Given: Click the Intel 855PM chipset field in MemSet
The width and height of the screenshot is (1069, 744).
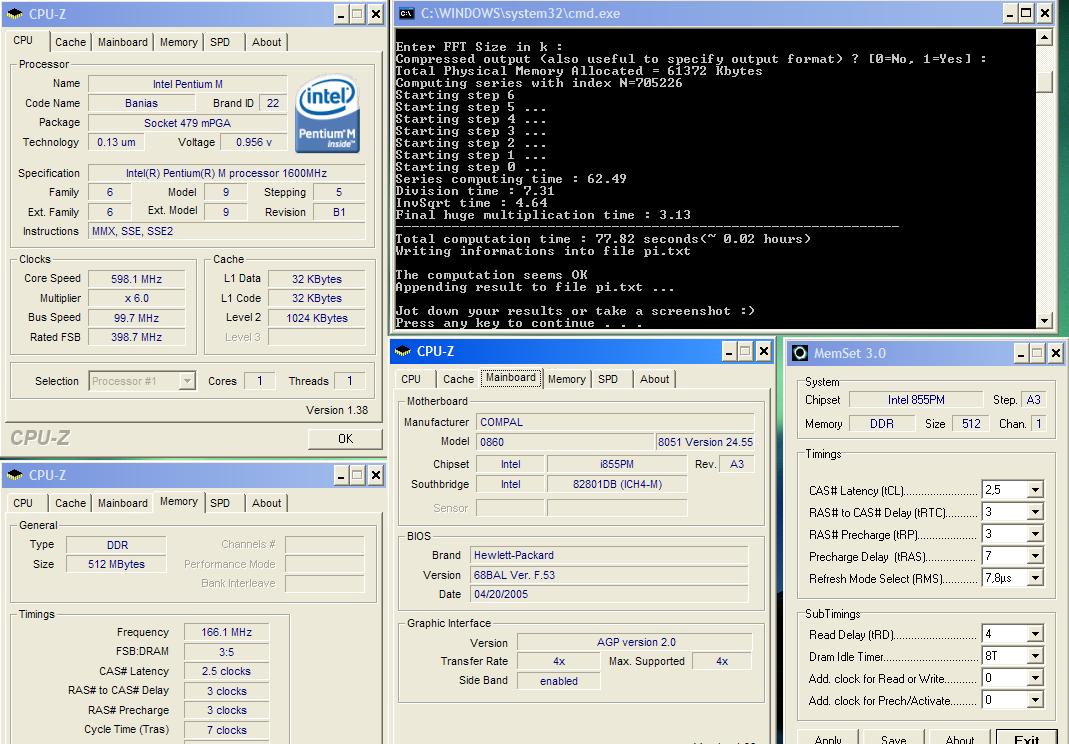Looking at the screenshot, I should [x=916, y=400].
